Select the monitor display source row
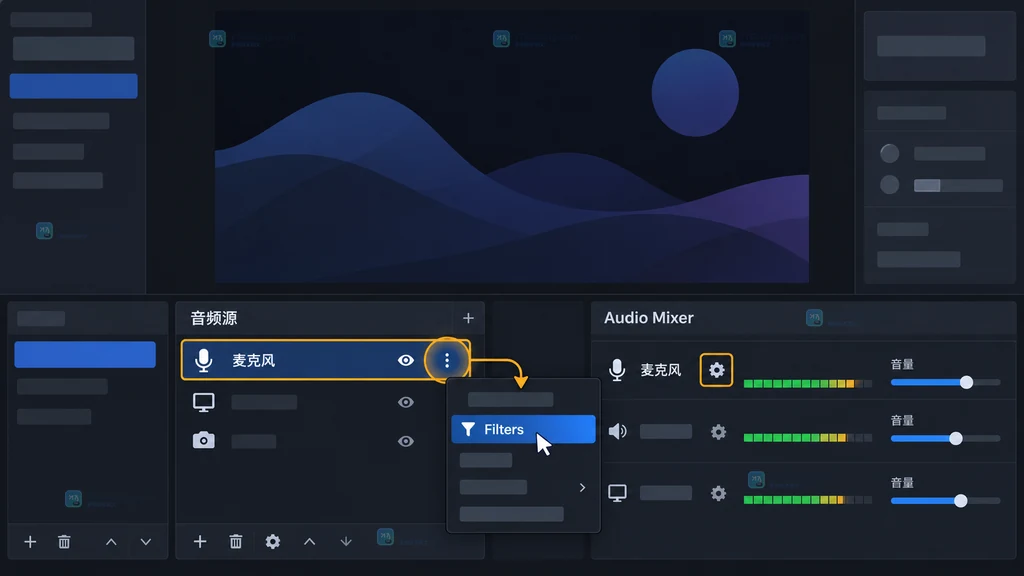 [325, 402]
